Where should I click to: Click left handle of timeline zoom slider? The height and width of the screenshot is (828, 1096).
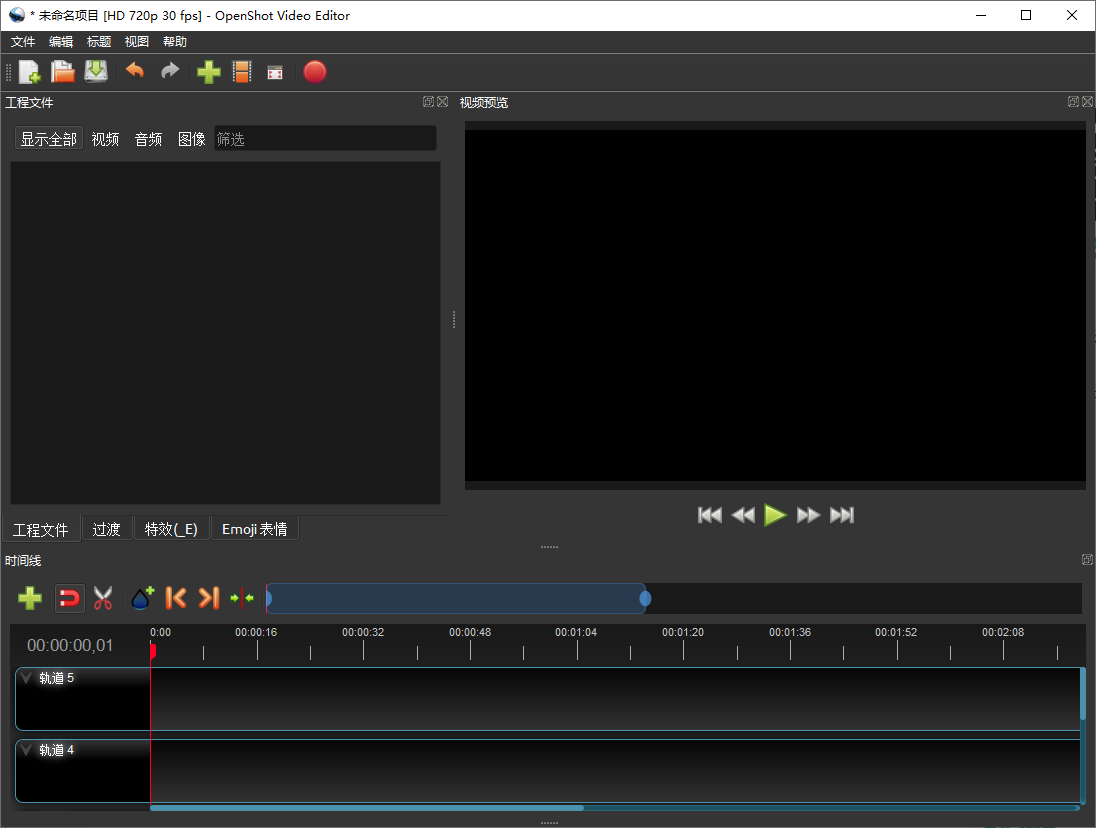pyautogui.click(x=268, y=598)
